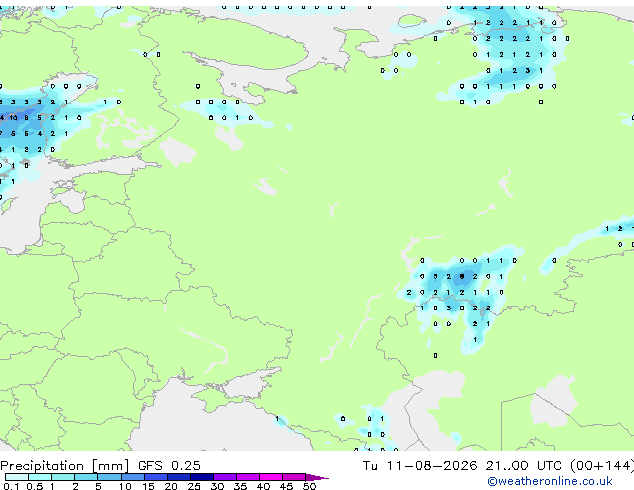The image size is (634, 490).
Task: Click the 45–50 mm legend color swatch
Action: [x=294, y=477]
